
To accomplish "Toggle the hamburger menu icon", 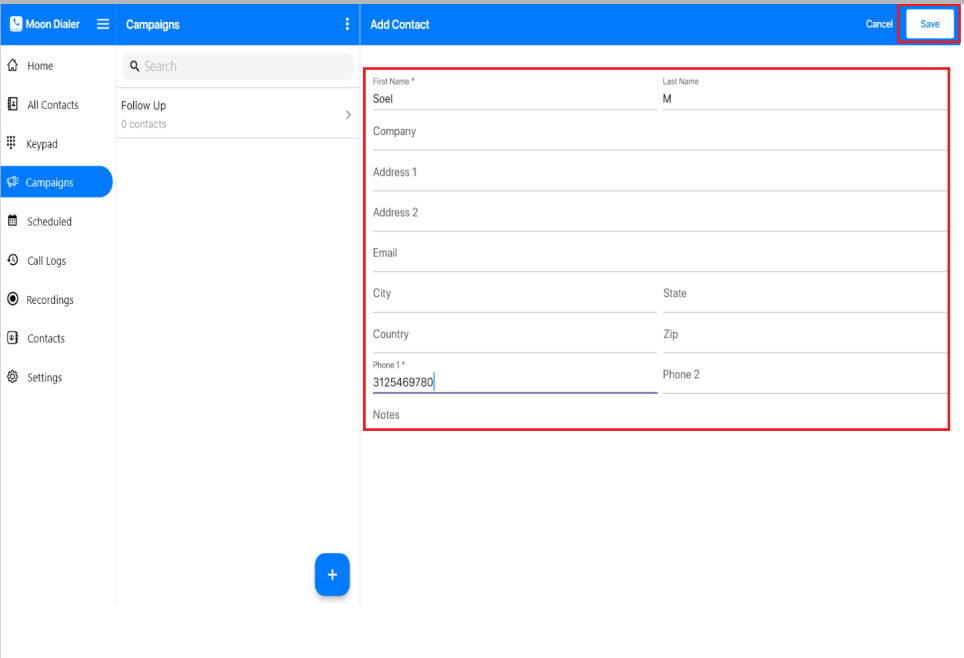I will (103, 24).
